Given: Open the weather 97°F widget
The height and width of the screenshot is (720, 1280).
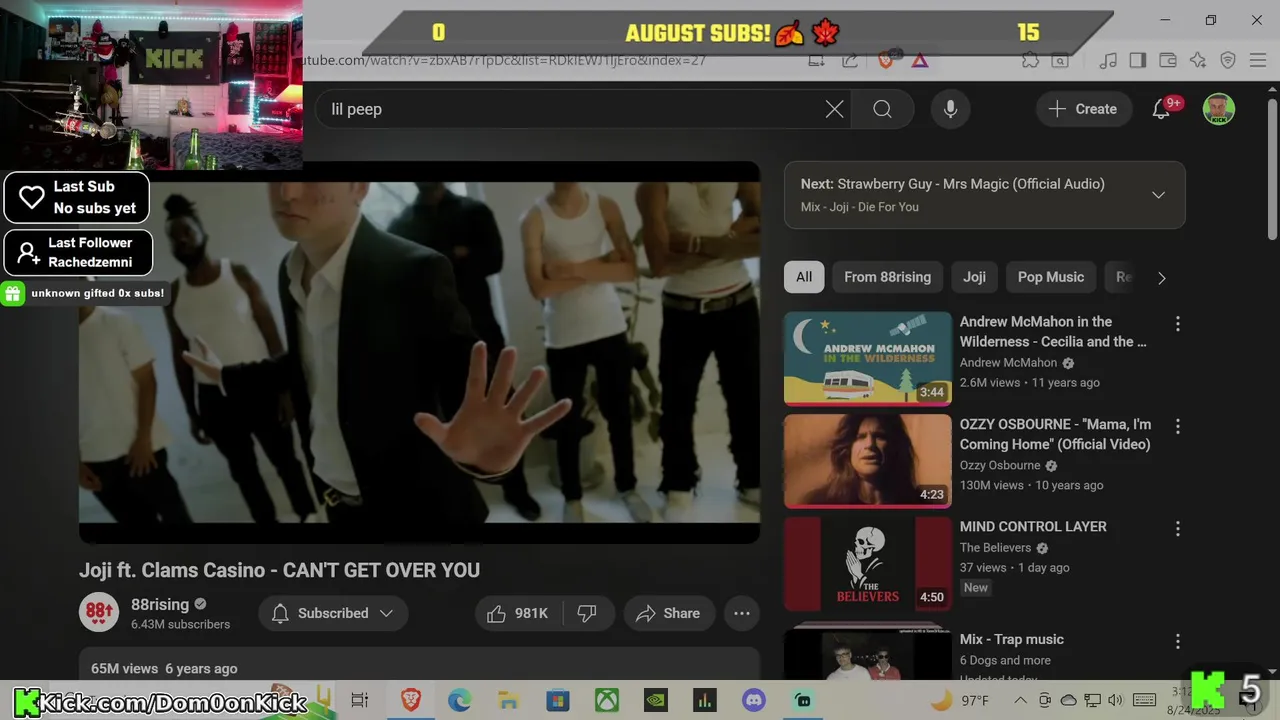Looking at the screenshot, I should tap(960, 700).
